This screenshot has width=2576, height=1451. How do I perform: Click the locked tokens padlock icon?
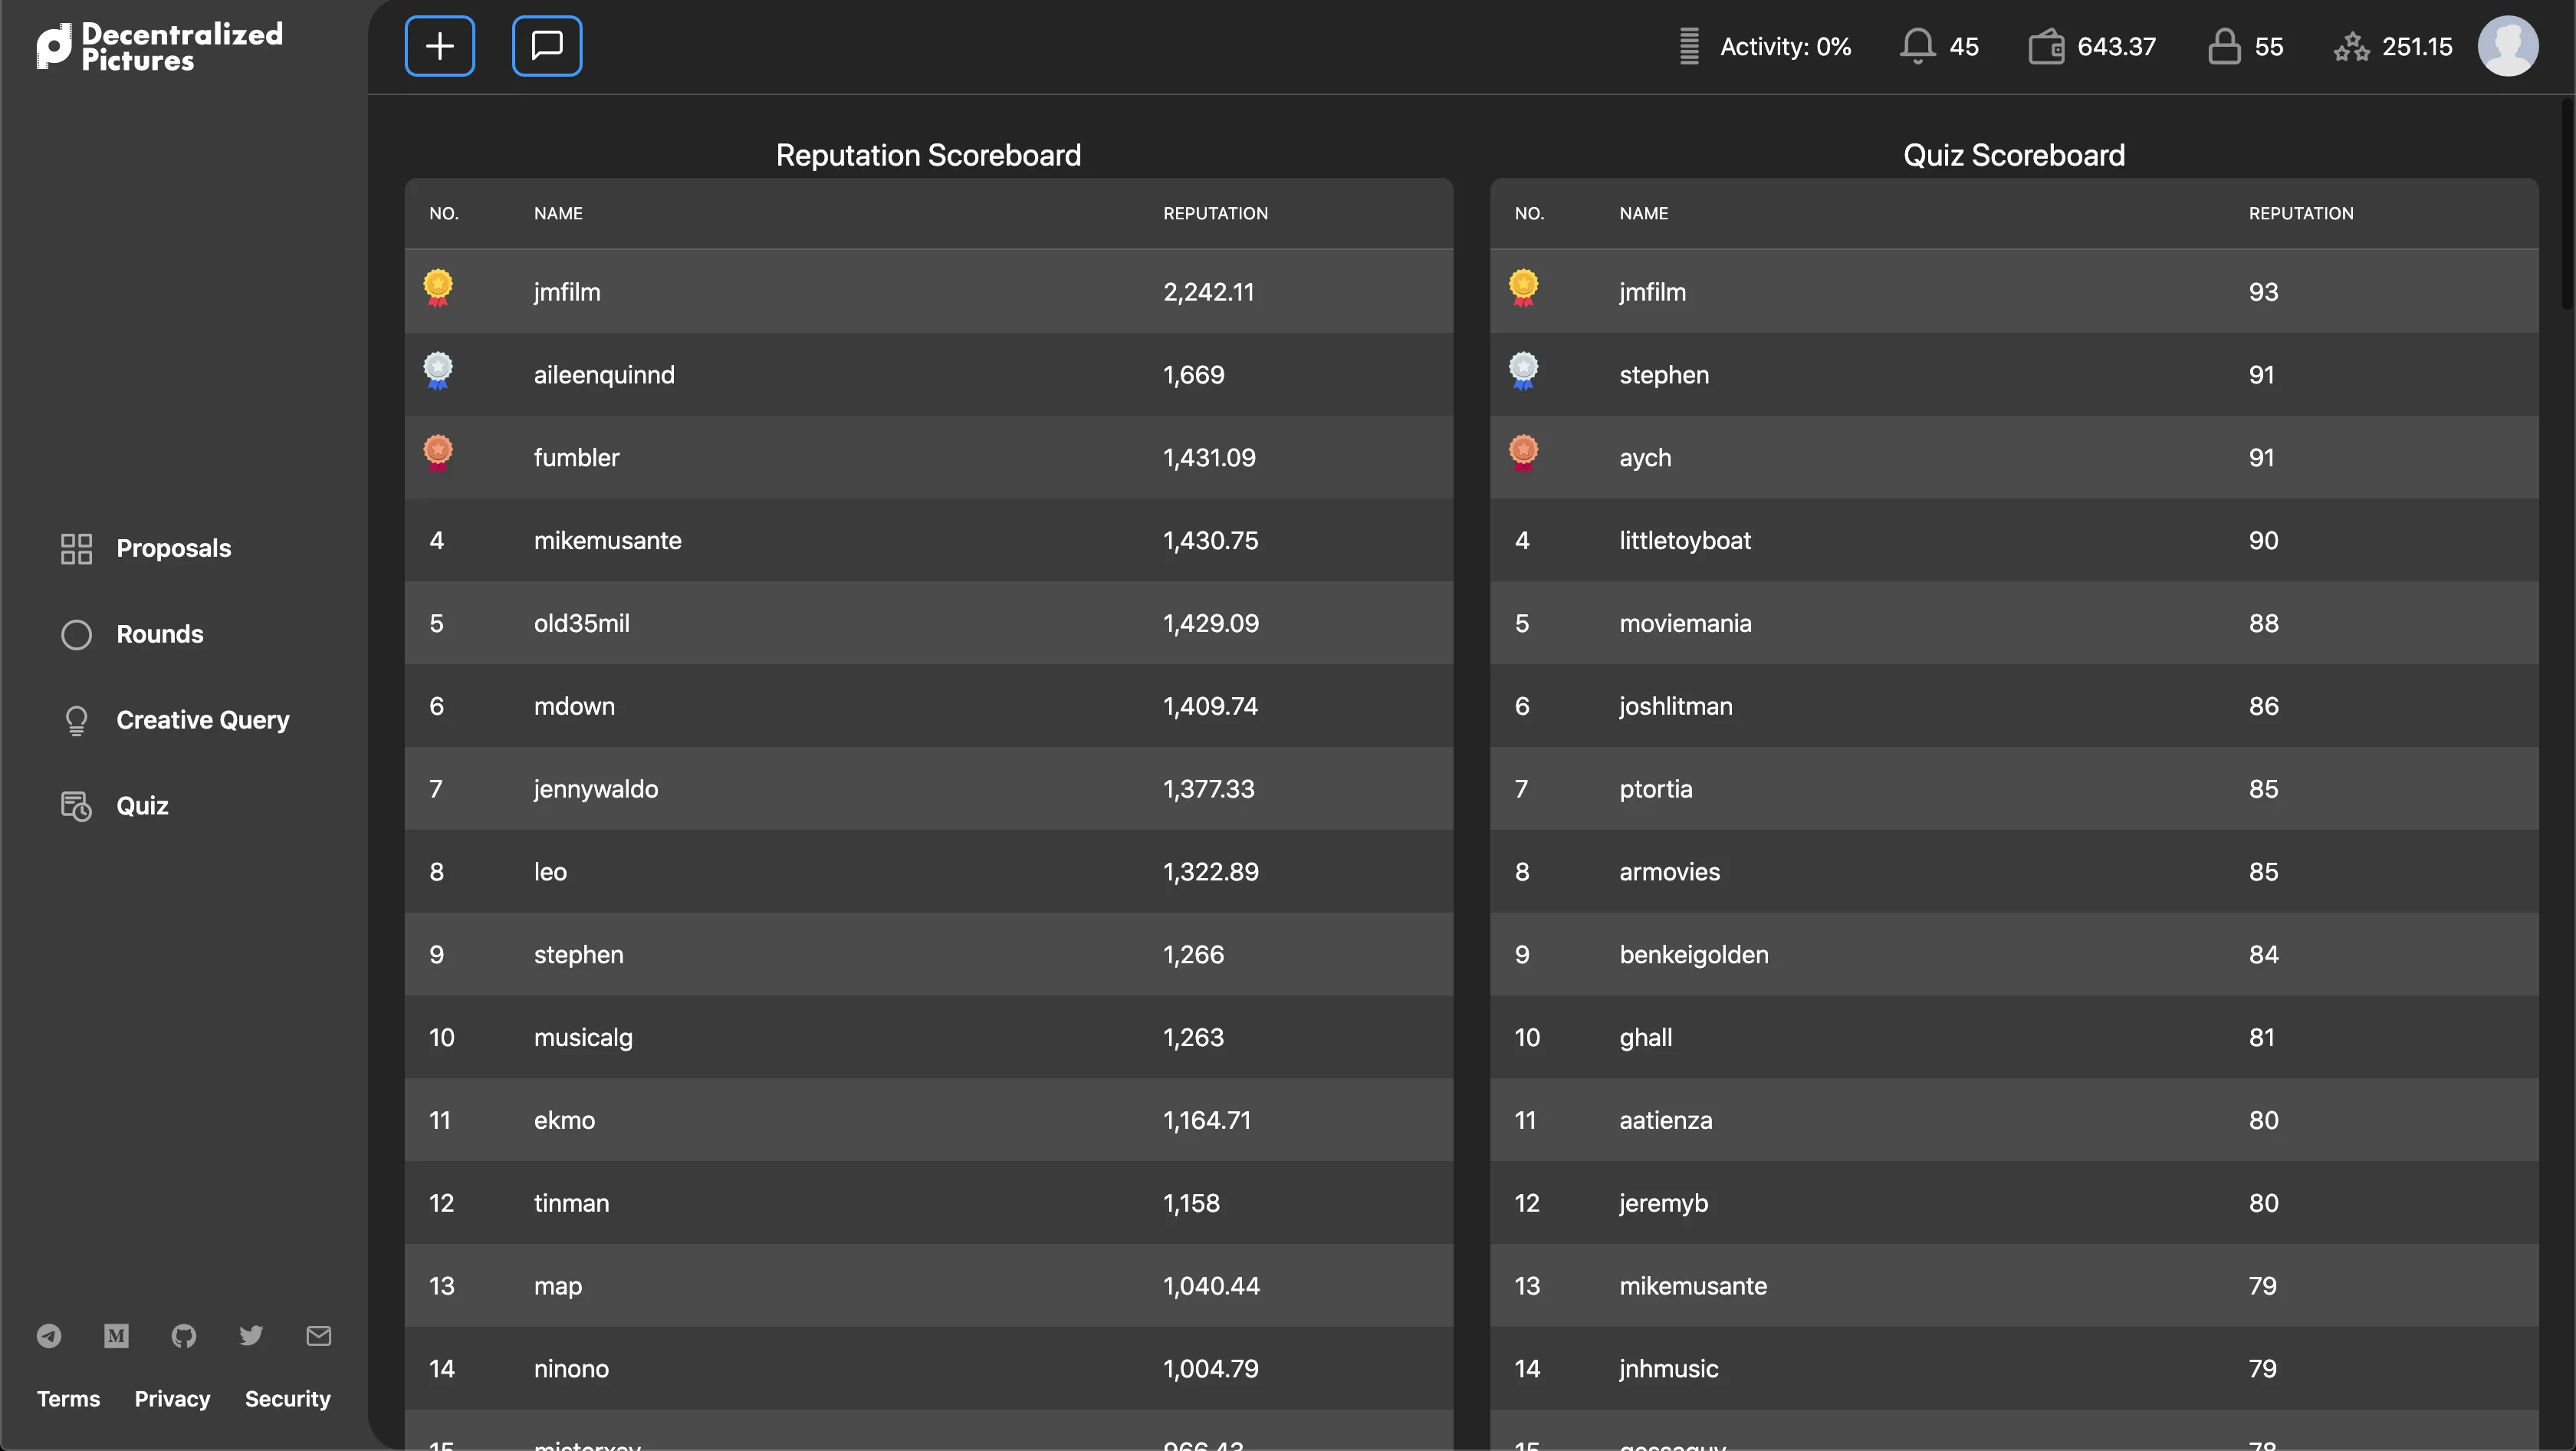(x=2224, y=46)
